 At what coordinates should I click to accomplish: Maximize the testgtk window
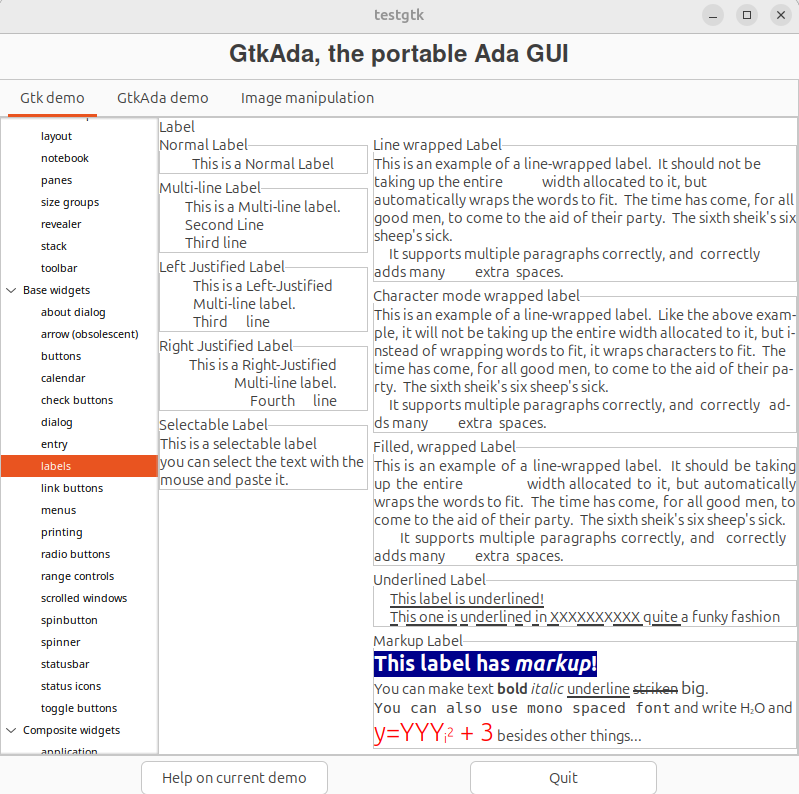(747, 15)
